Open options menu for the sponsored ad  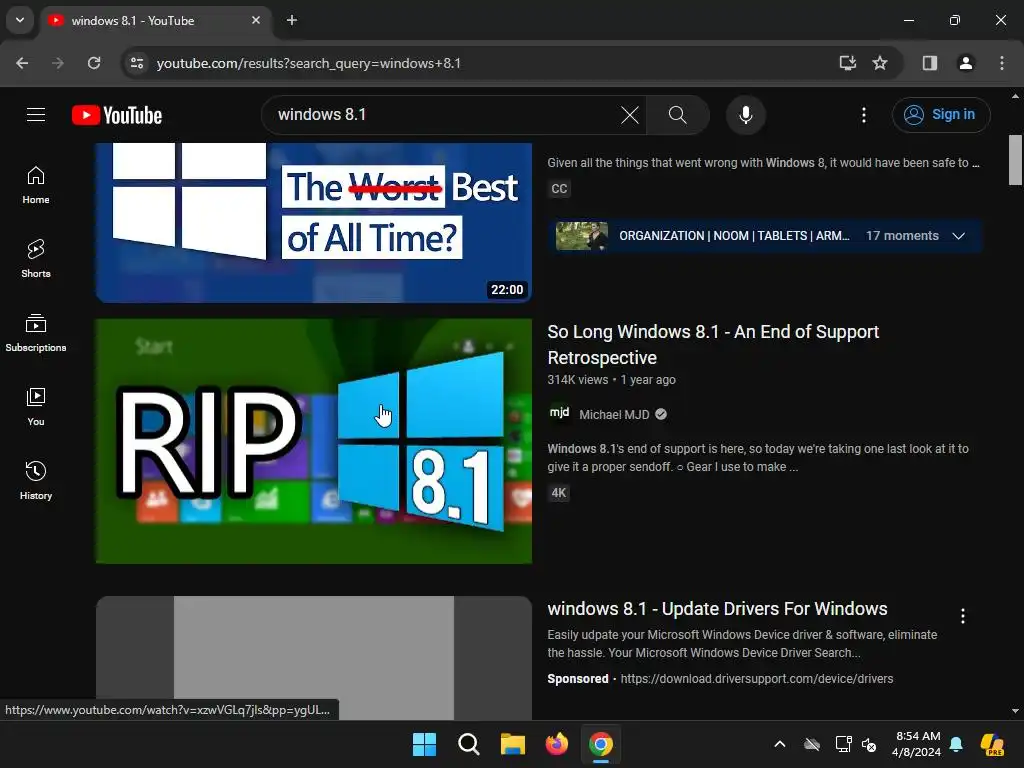(963, 616)
